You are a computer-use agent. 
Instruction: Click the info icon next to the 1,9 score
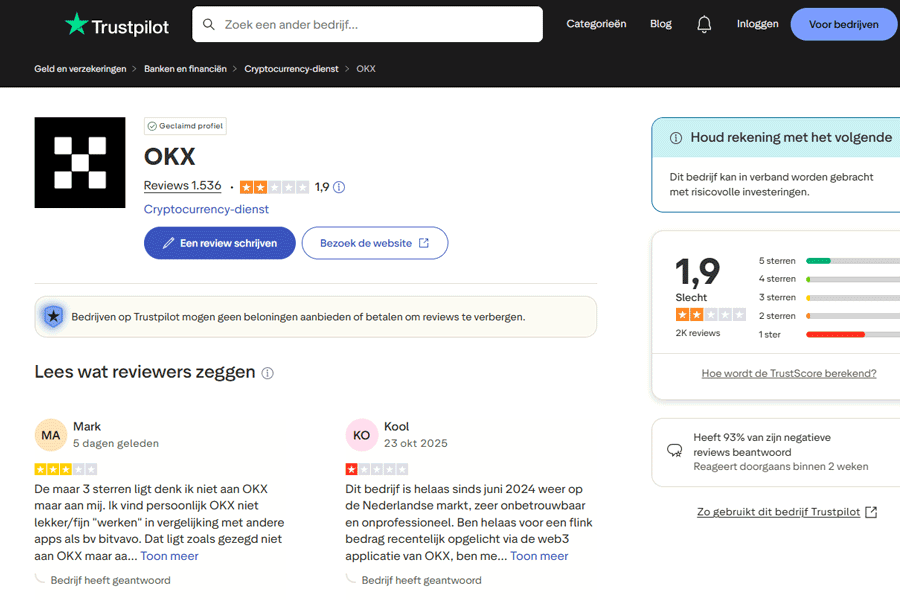point(339,187)
